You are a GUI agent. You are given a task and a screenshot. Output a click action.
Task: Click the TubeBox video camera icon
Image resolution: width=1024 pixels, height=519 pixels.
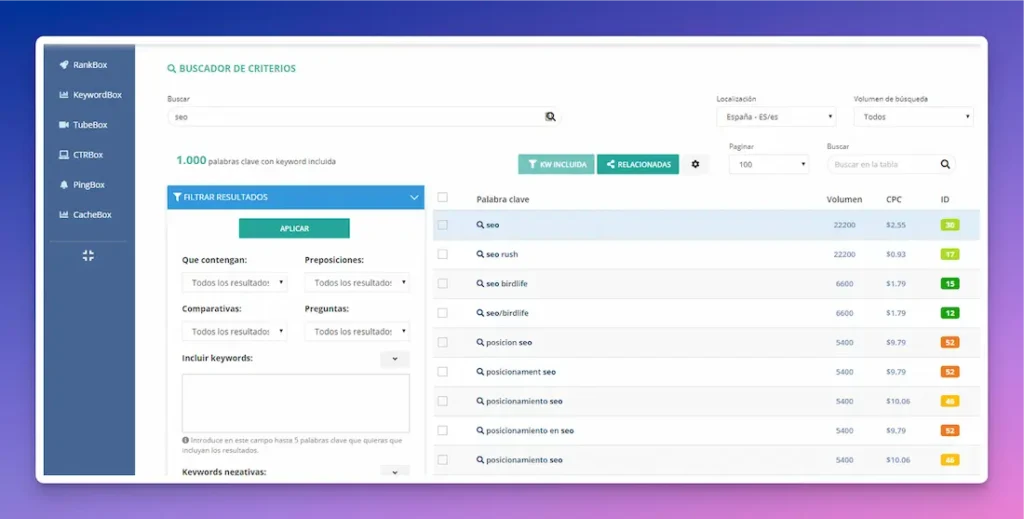63,125
